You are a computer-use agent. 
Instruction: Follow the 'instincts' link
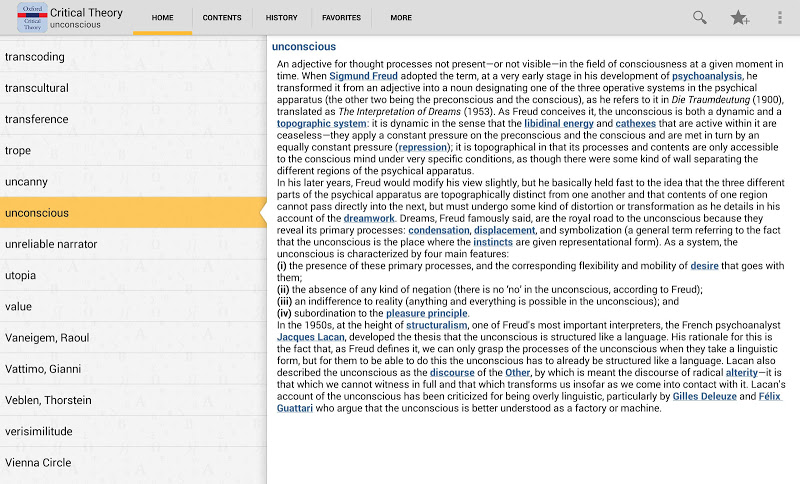click(x=493, y=242)
